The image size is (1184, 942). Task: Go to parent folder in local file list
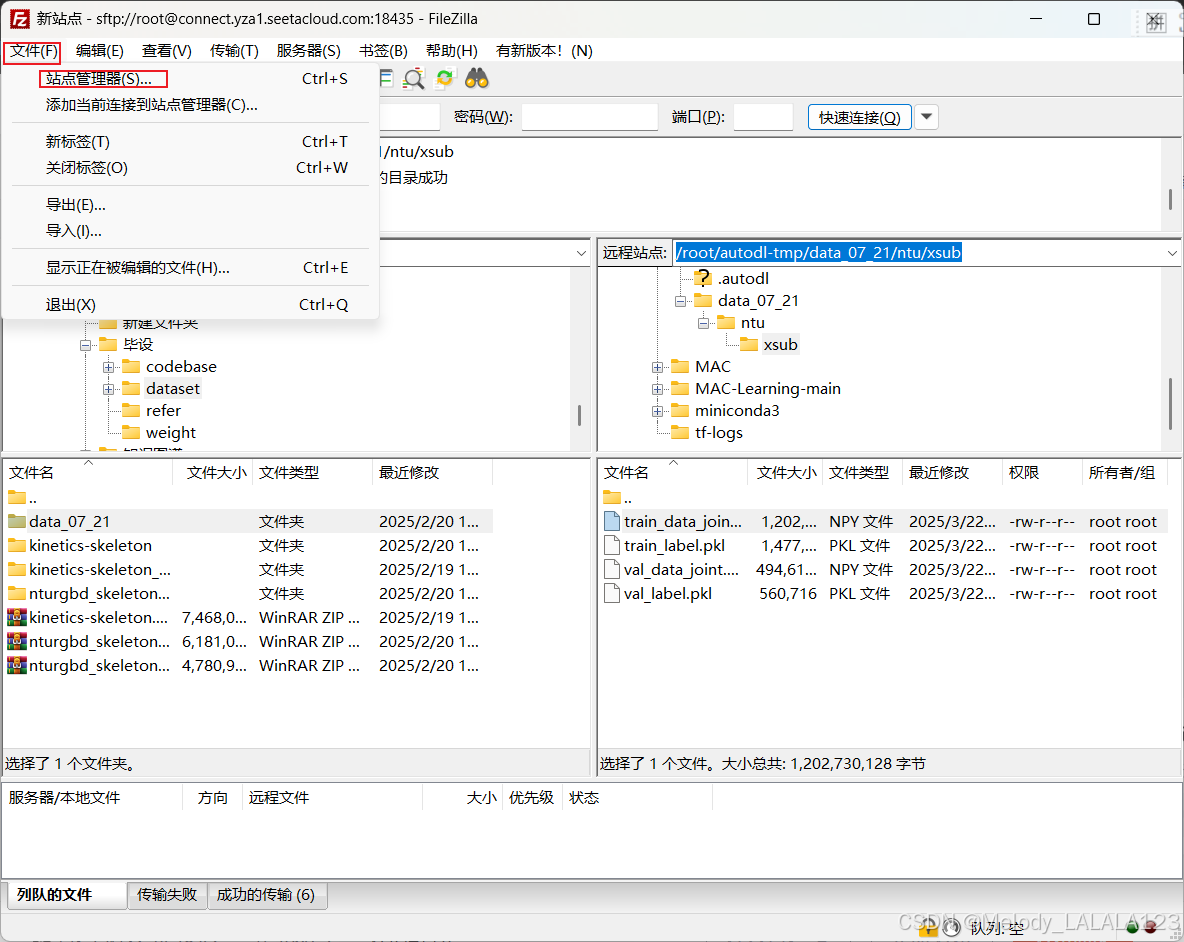coord(23,497)
